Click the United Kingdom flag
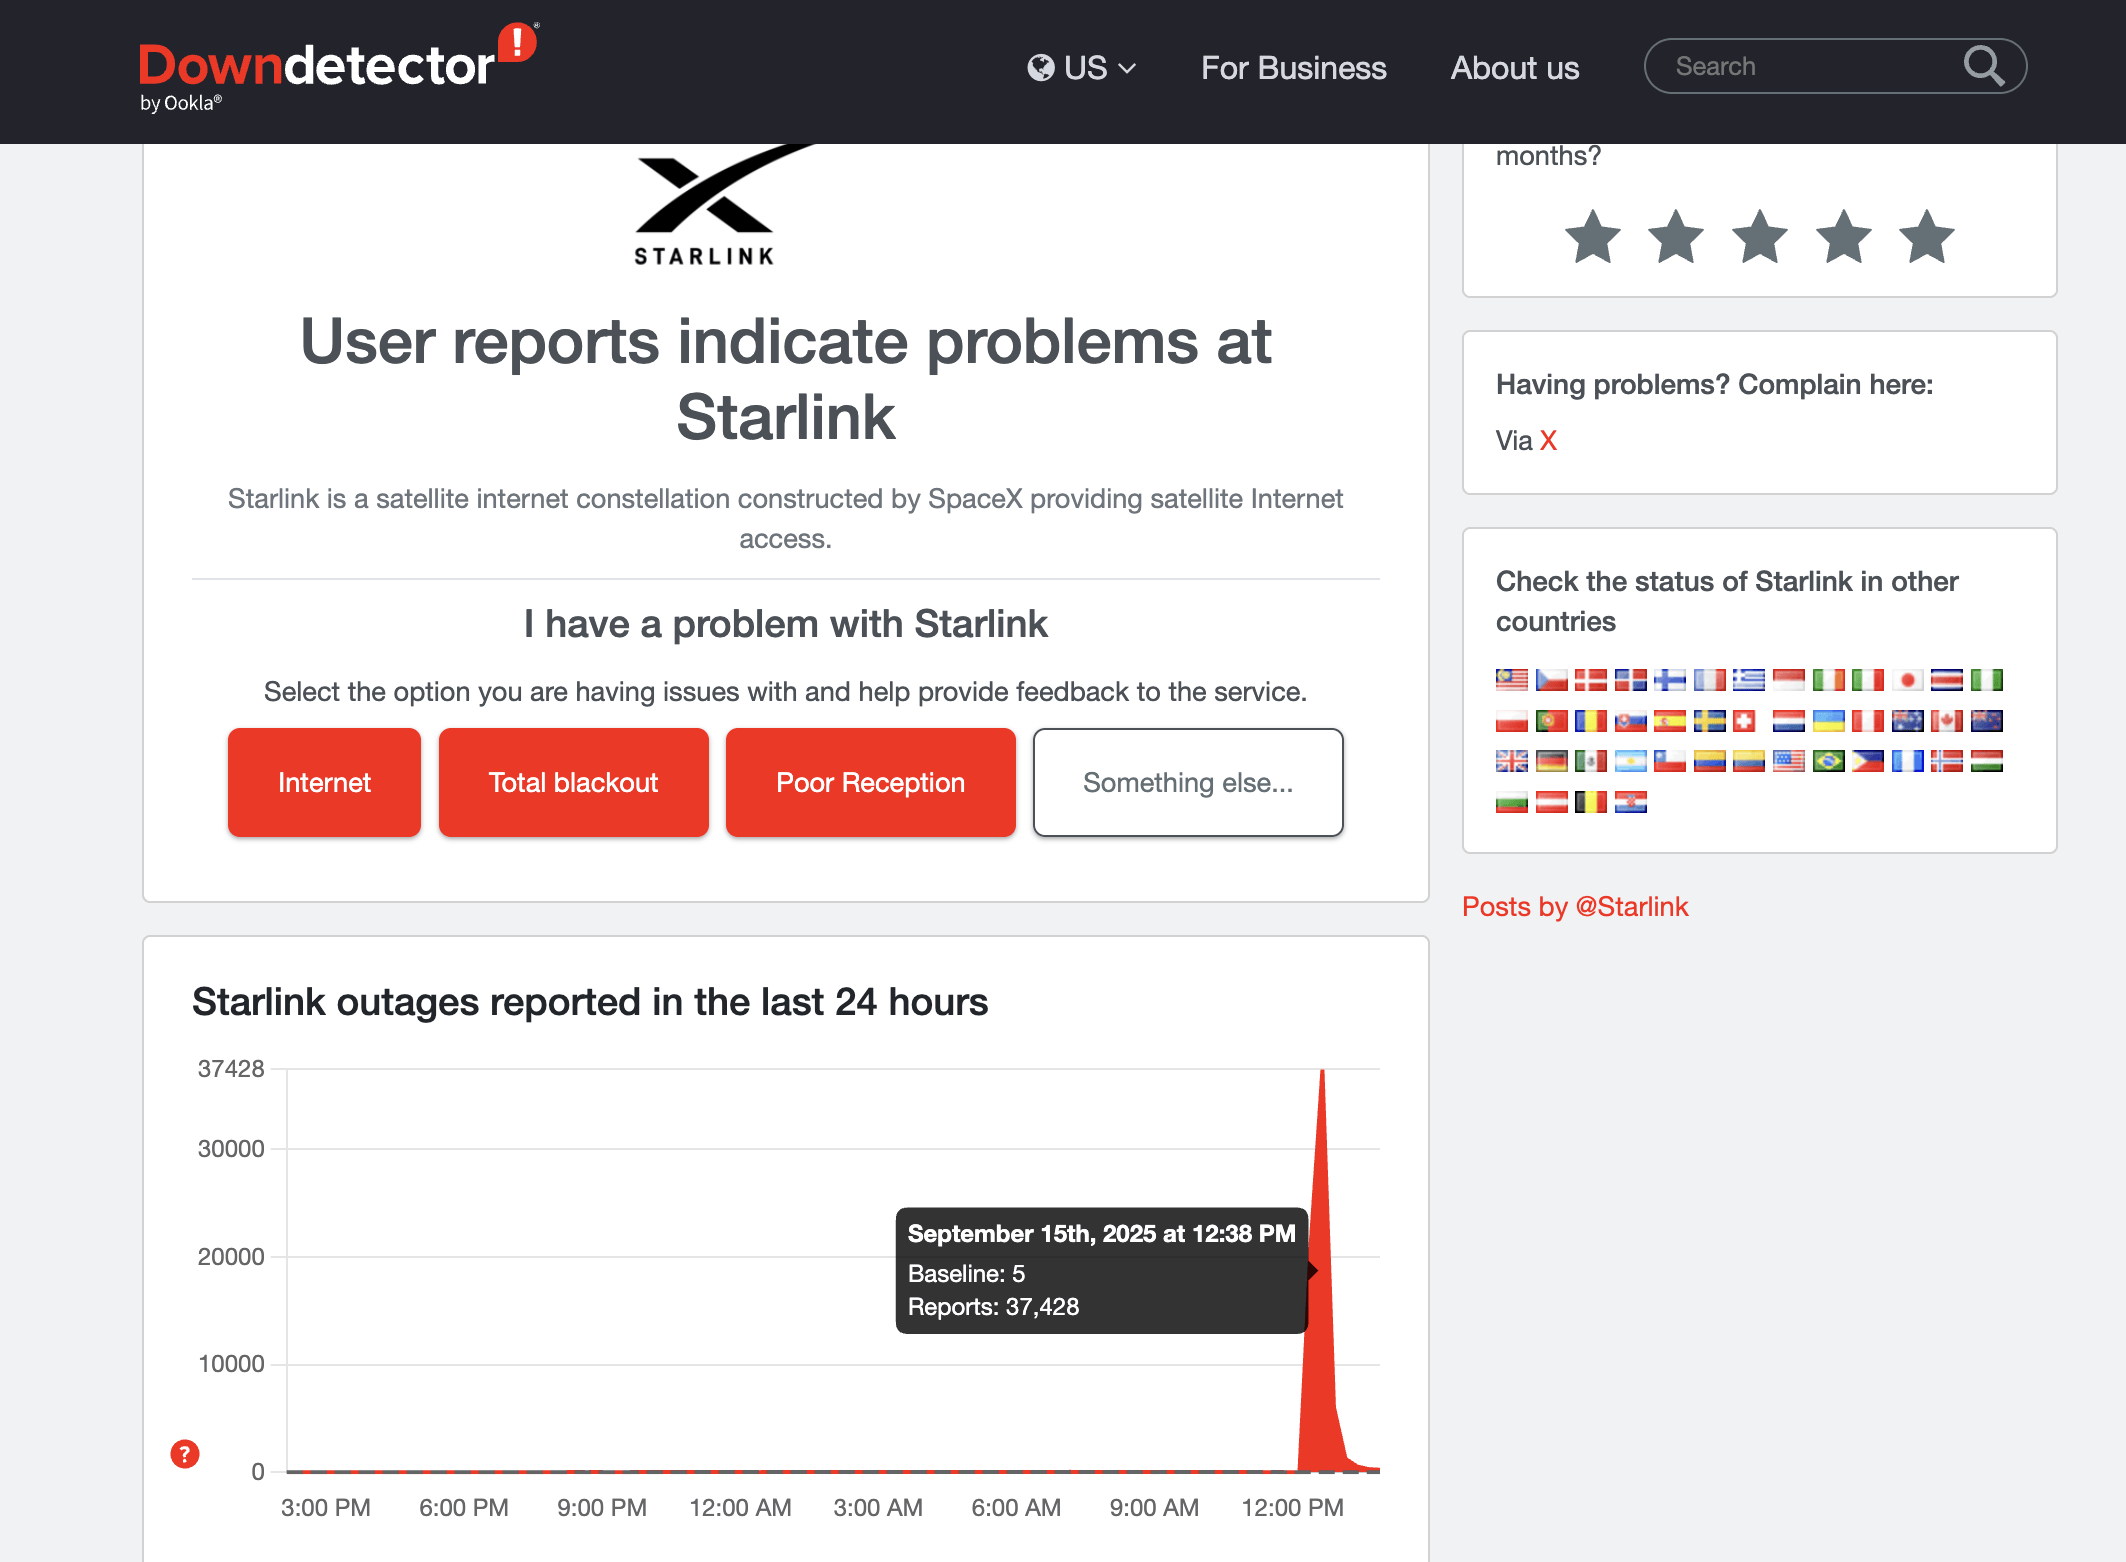This screenshot has width=2126, height=1562. (x=1511, y=762)
